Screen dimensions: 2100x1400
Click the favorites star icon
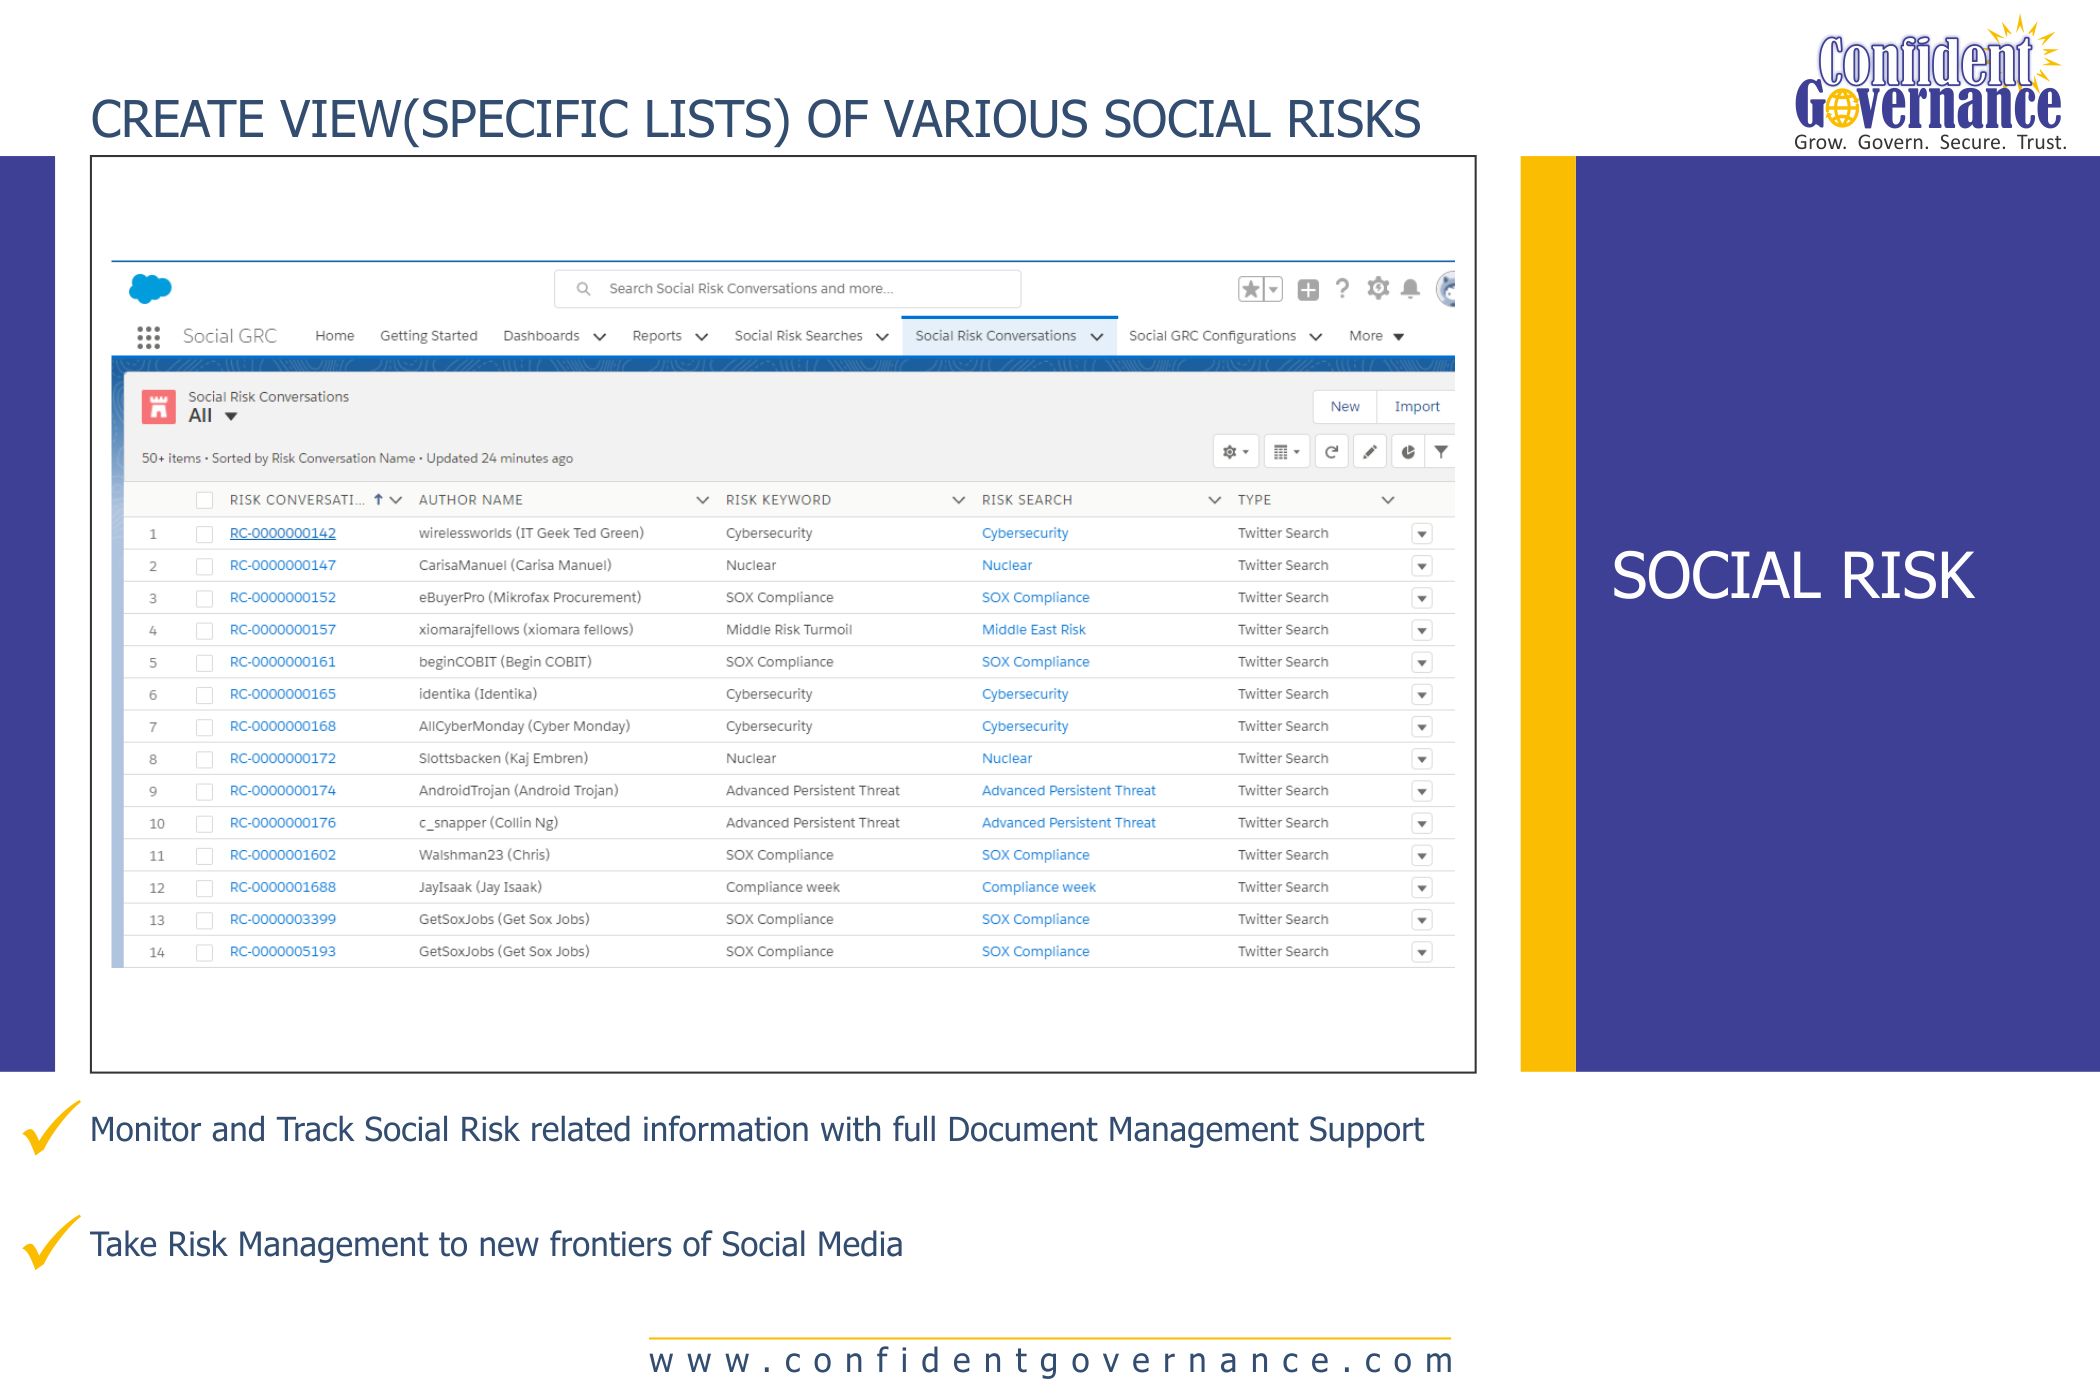point(1249,288)
